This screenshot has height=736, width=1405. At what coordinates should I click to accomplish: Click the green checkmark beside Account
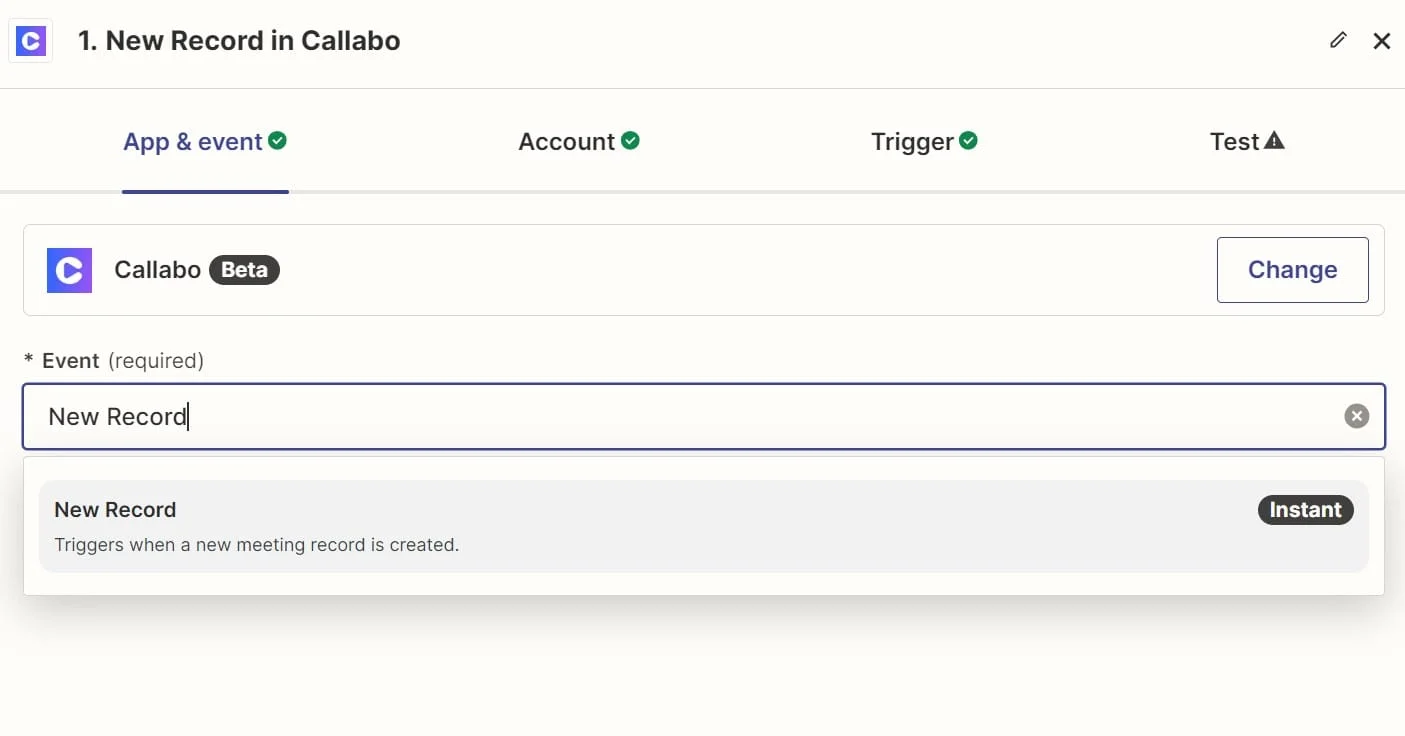coord(630,141)
